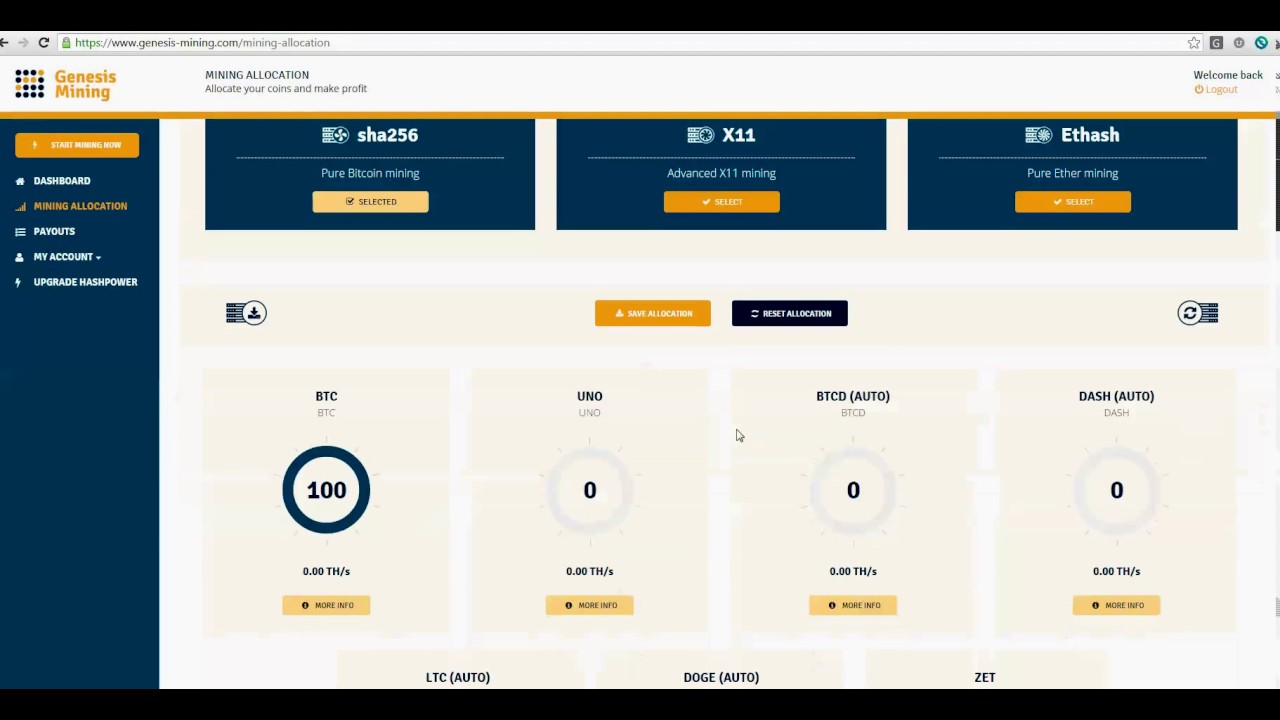Click the LTC (AUTO) coin heading
The width and height of the screenshot is (1280, 720).
click(x=458, y=677)
